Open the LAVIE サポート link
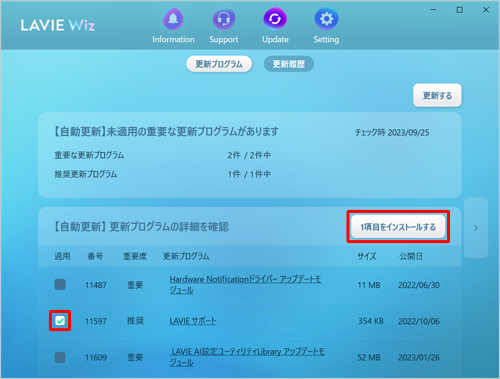This screenshot has height=379, width=500. 193,321
